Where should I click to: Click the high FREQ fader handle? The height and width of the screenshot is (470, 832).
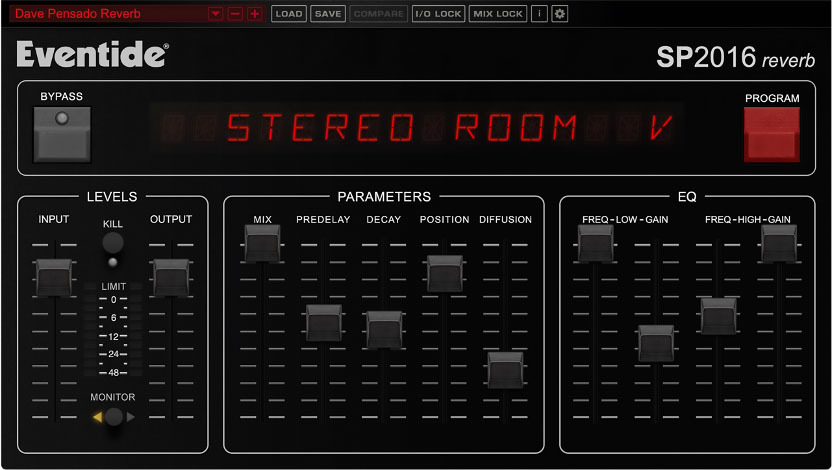click(718, 316)
